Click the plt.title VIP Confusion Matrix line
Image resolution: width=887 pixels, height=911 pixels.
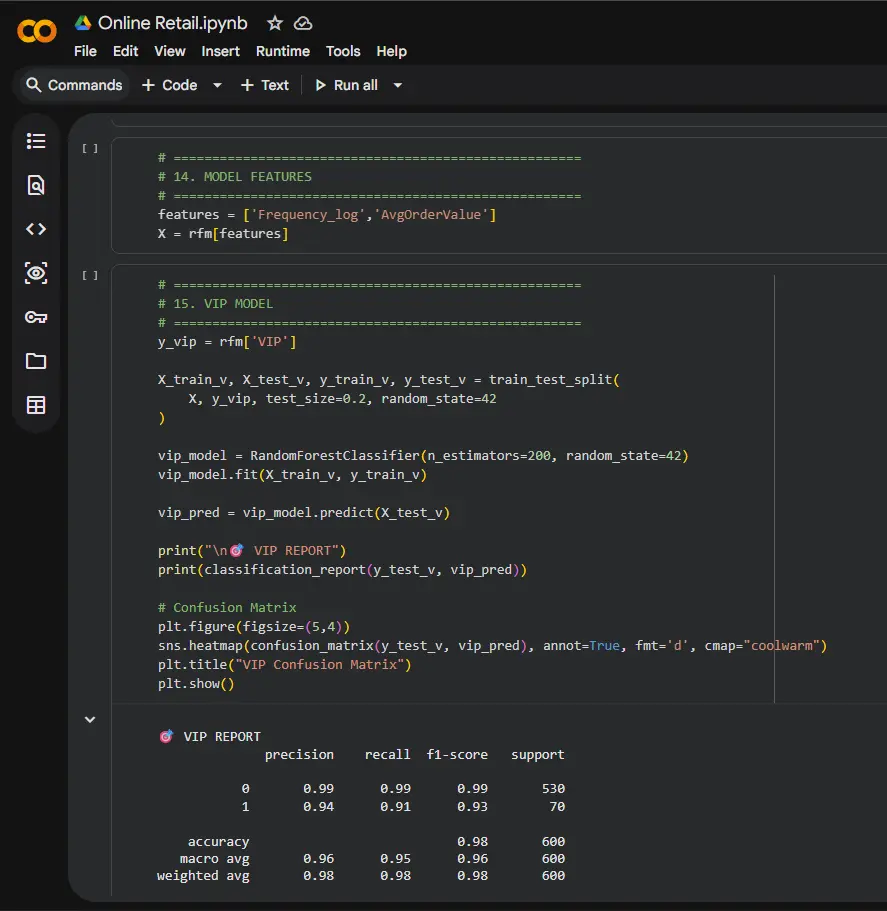click(x=285, y=665)
